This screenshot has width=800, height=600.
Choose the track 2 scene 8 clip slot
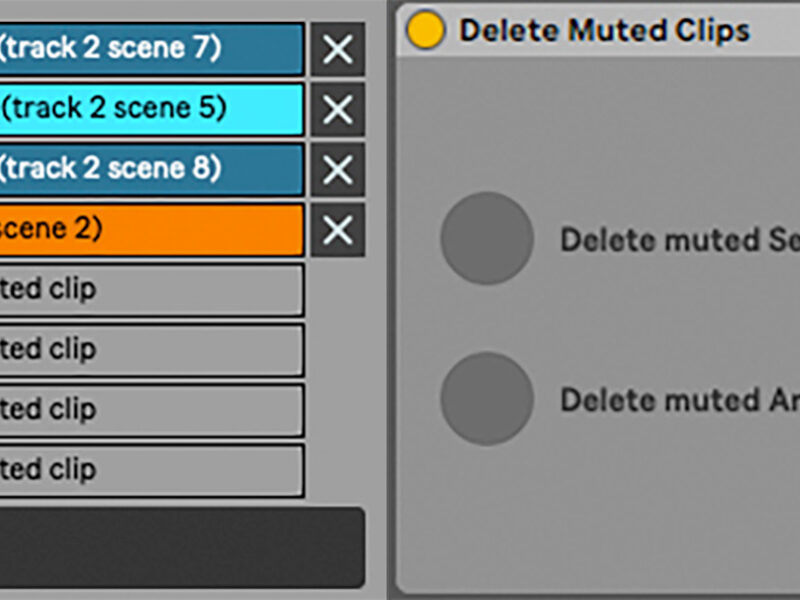pos(150,169)
